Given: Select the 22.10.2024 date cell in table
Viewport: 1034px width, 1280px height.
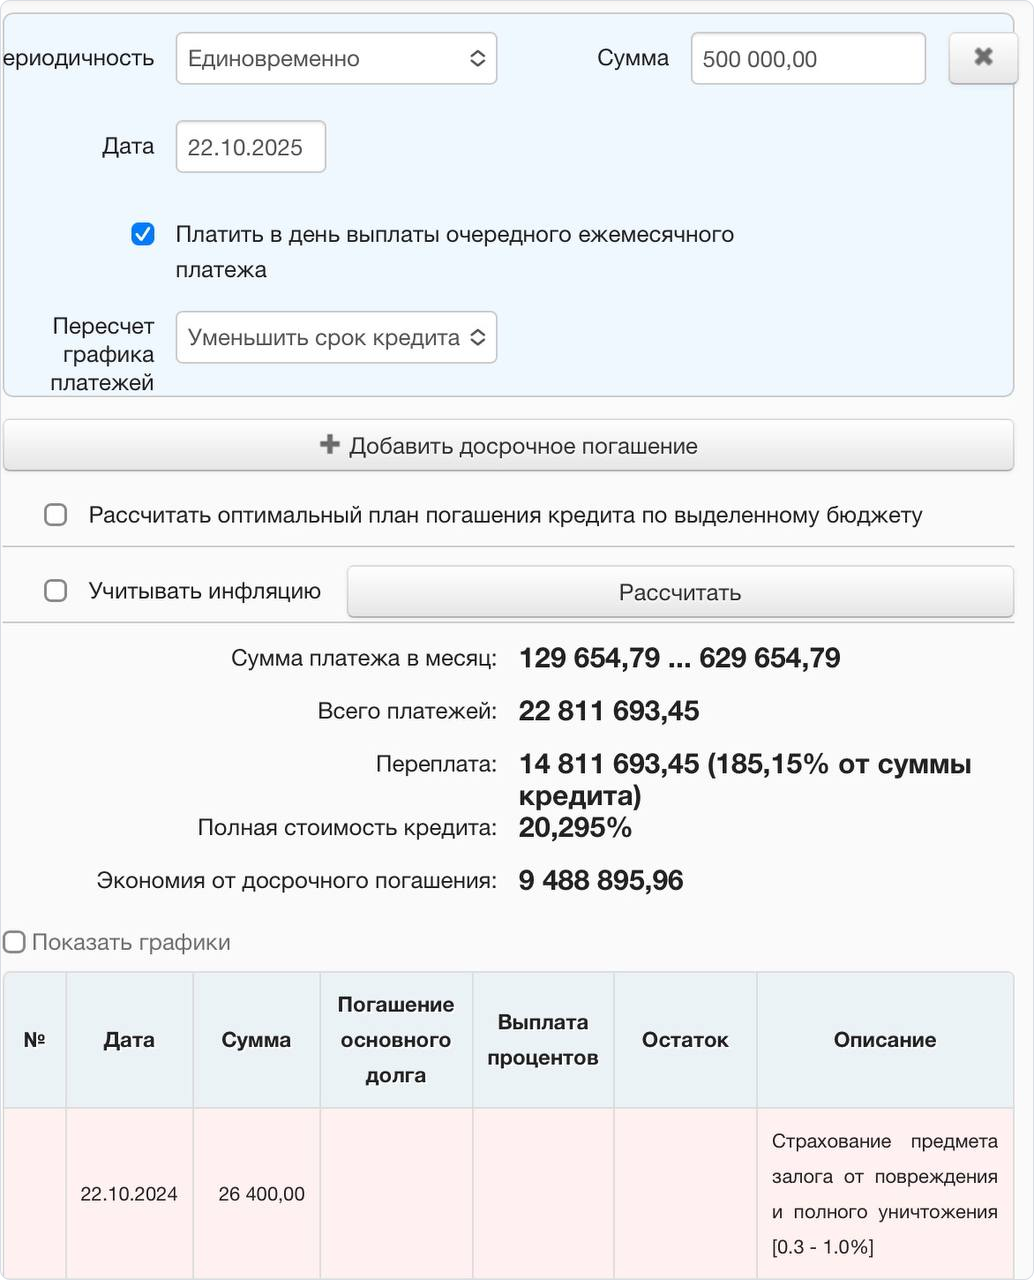Looking at the screenshot, I should (129, 1194).
